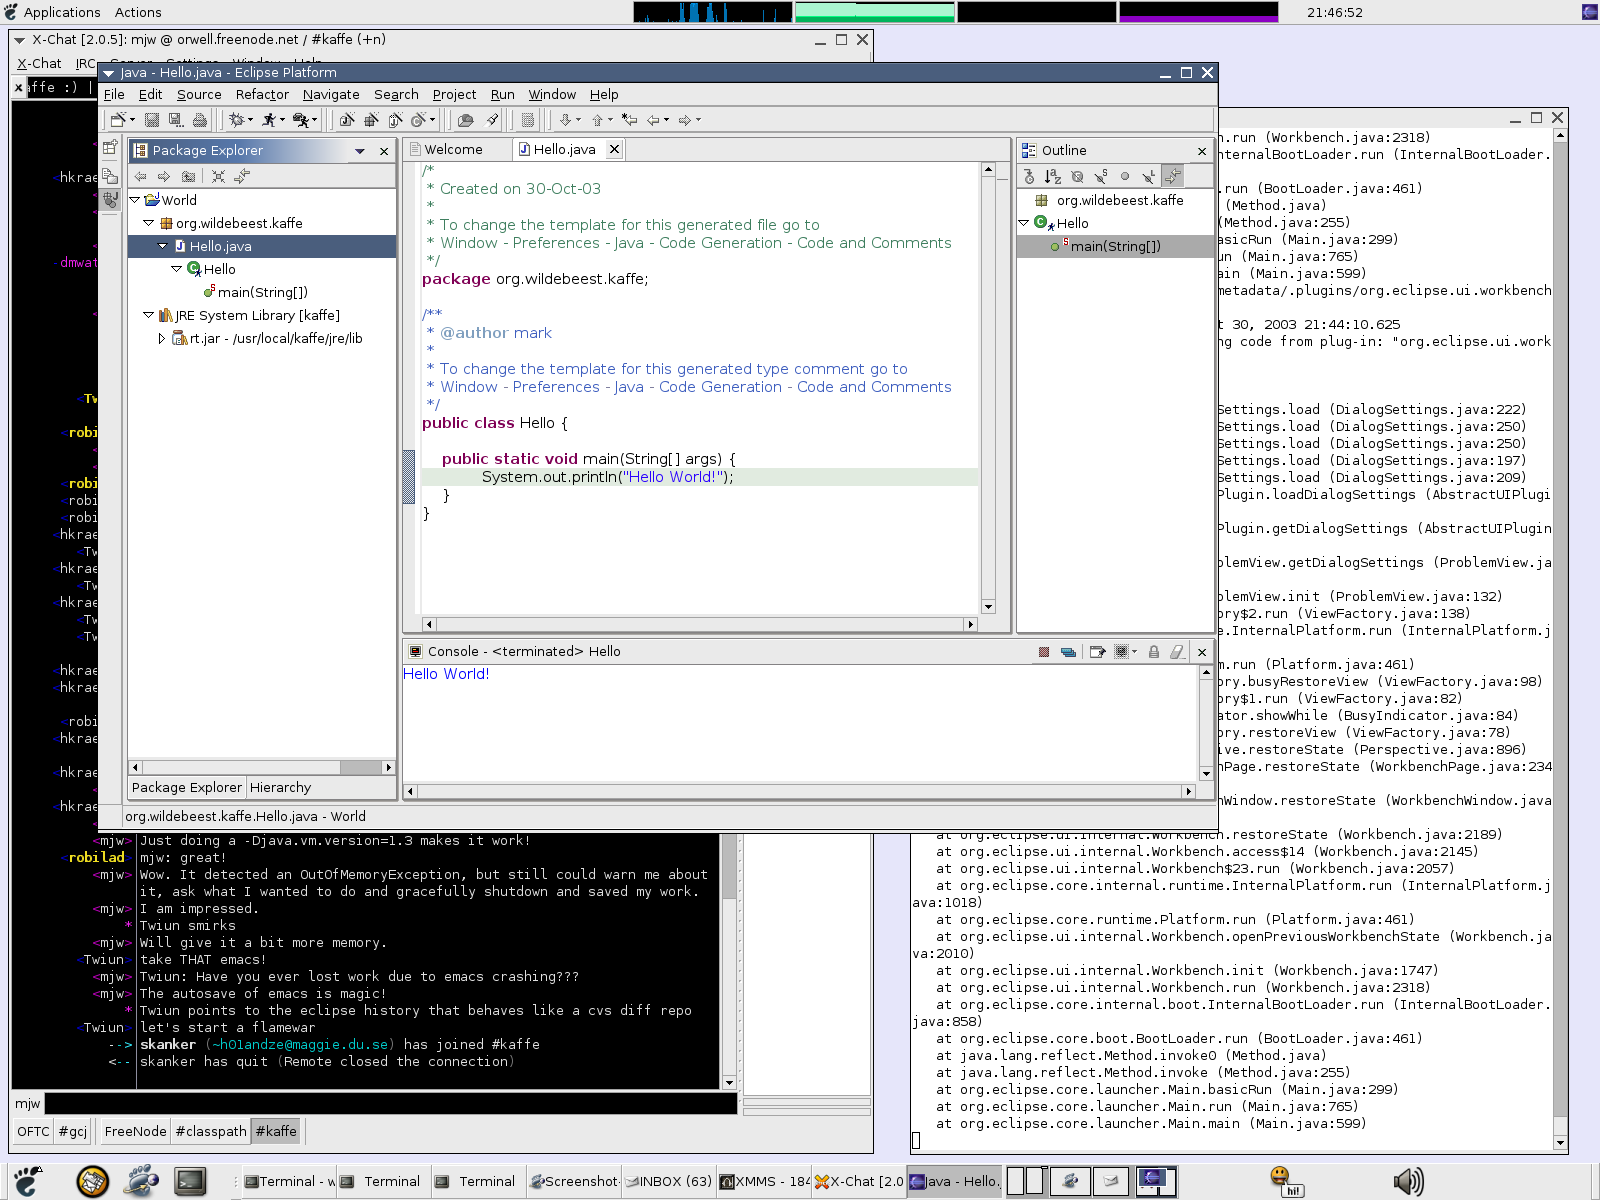The height and width of the screenshot is (1200, 1600).
Task: Toggle Hide Fields in Outline view
Action: point(1077,177)
